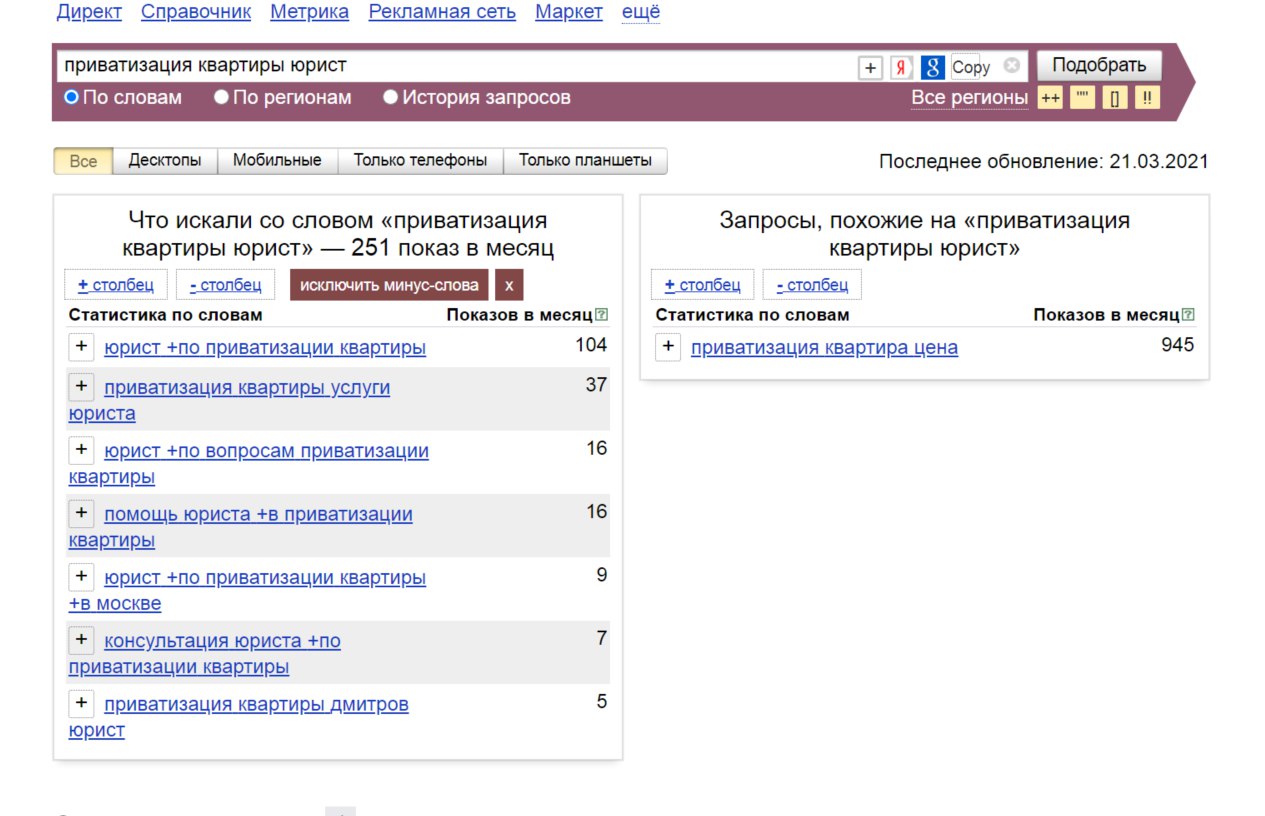
Task: Switch to the 'Все' devices tab
Action: [83, 161]
